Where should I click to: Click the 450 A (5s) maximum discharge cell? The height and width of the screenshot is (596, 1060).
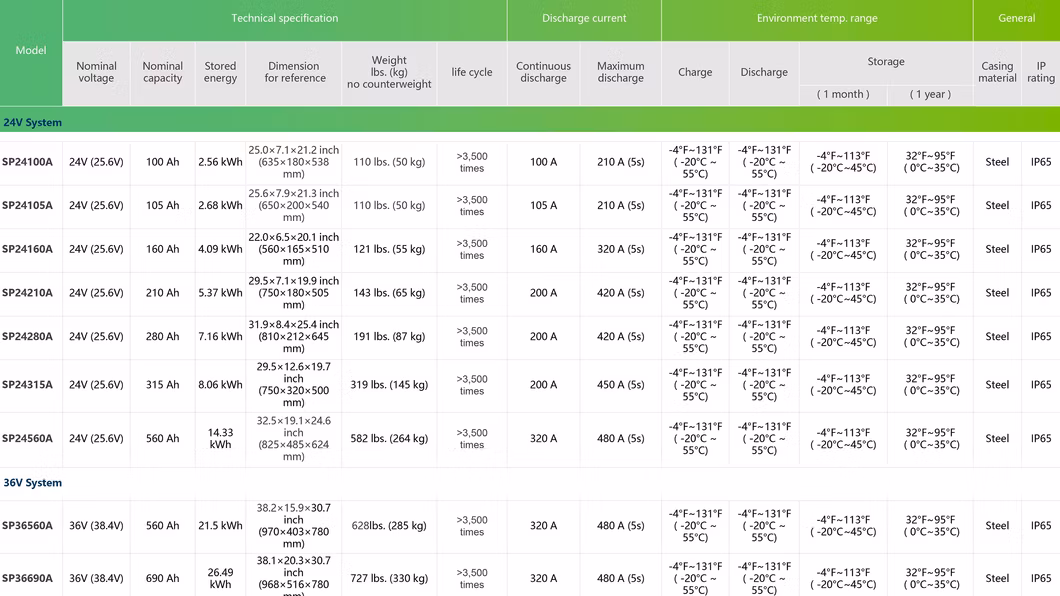click(x=620, y=385)
